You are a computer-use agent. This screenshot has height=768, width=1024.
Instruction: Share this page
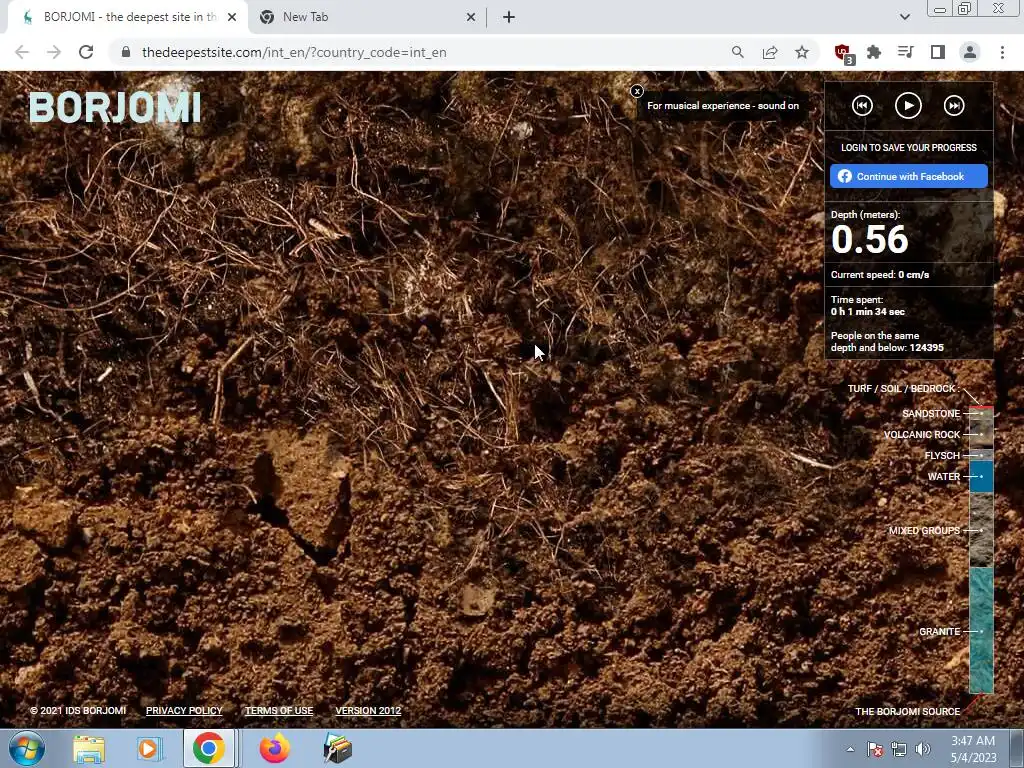pyautogui.click(x=770, y=52)
